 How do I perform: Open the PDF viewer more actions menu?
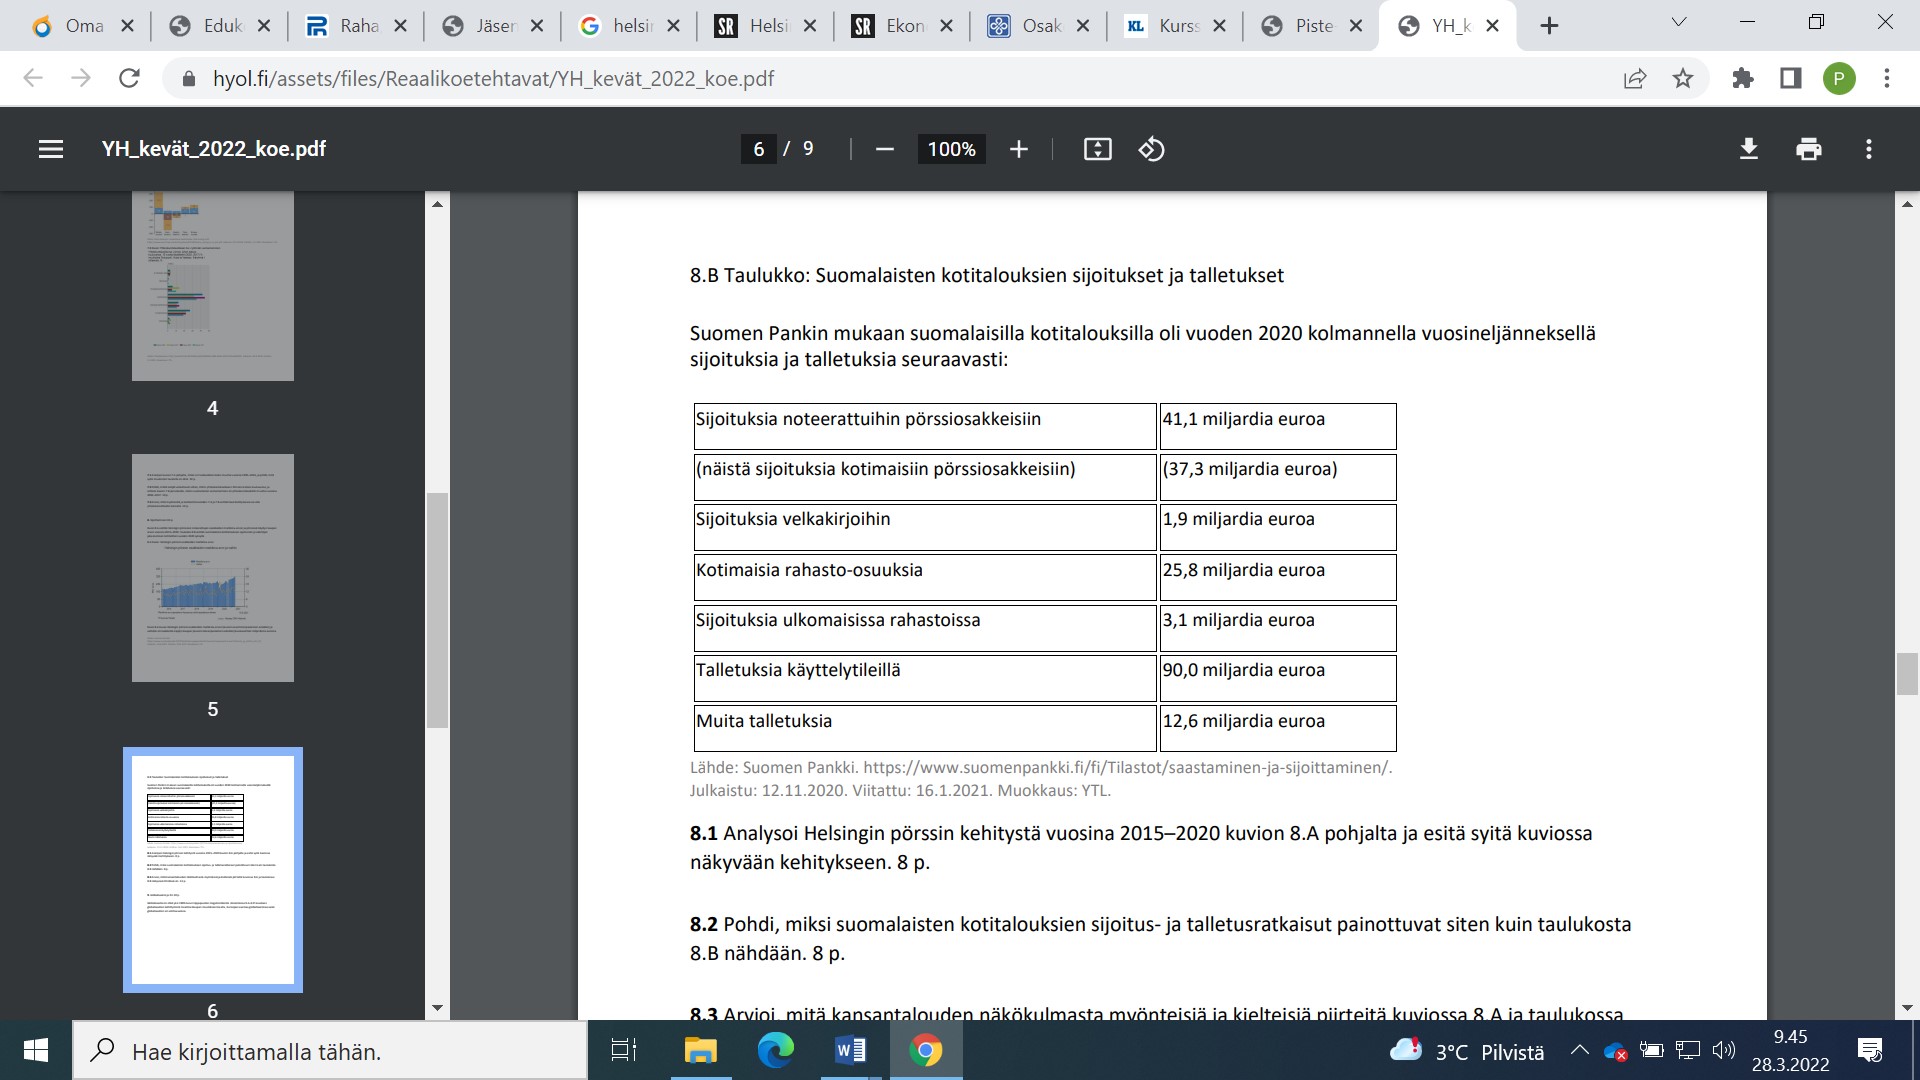1868,149
